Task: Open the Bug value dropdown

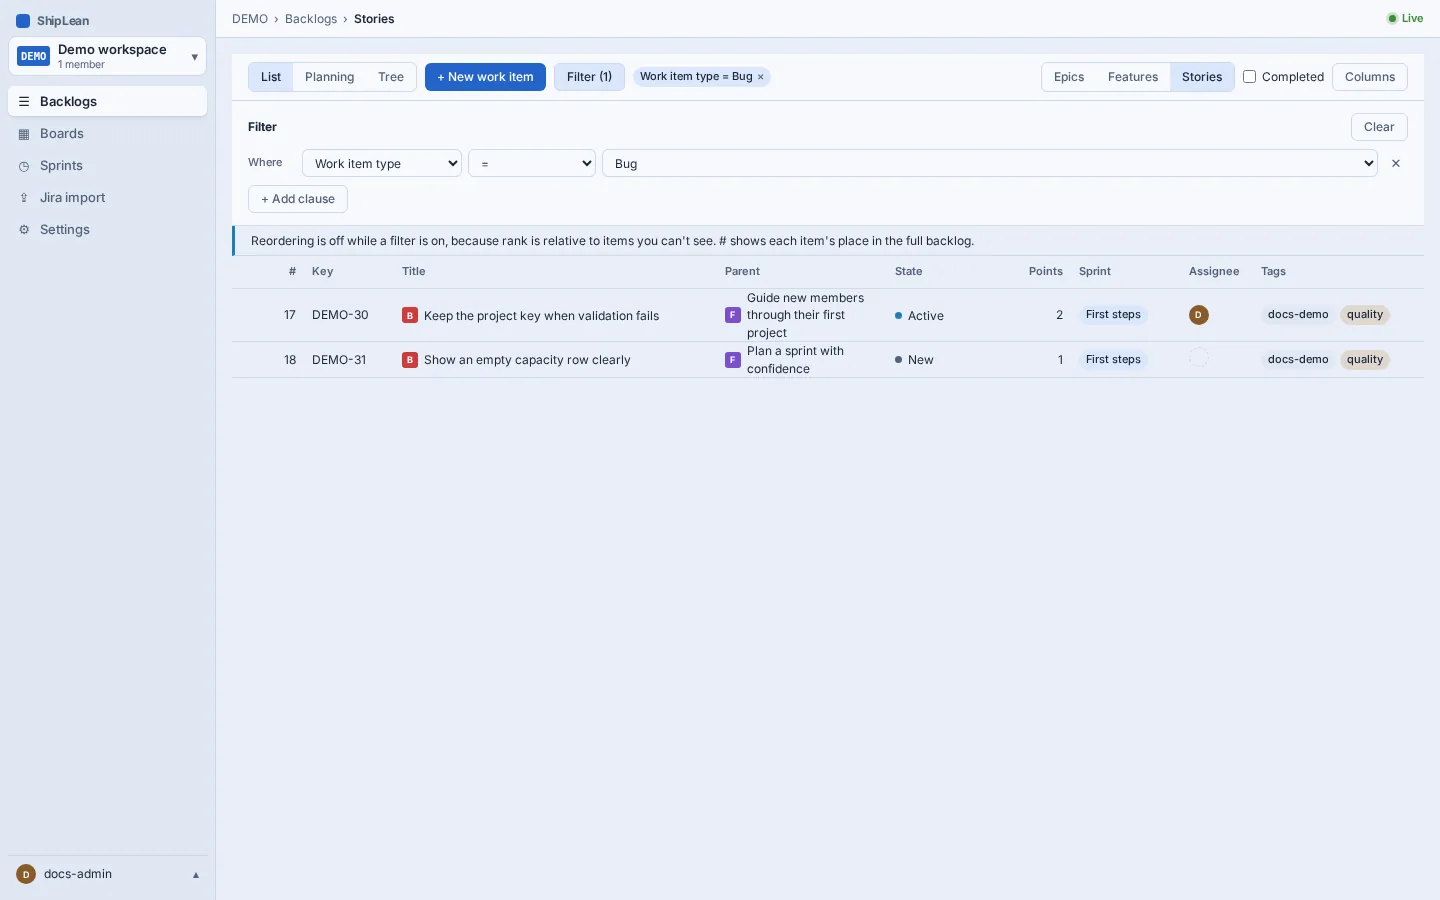Action: click(990, 163)
